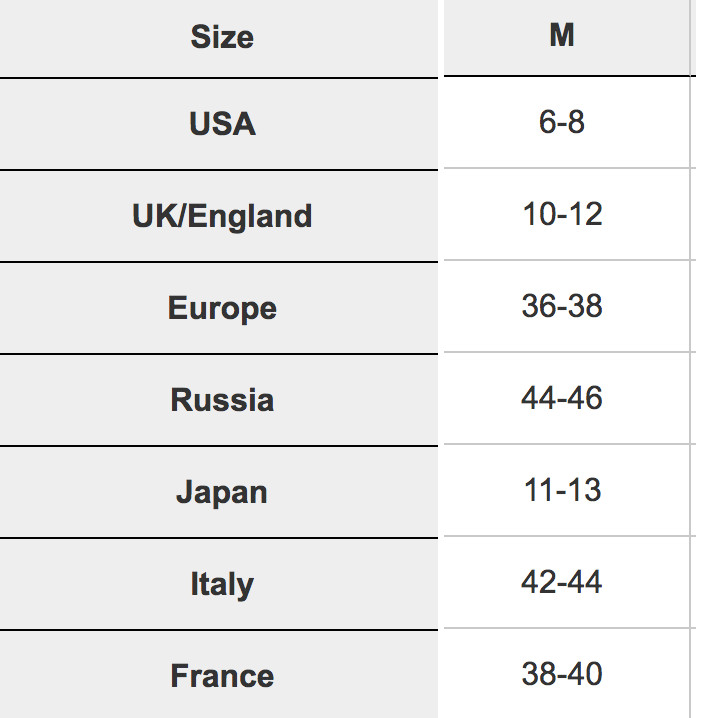Select the UK/England row label
This screenshot has width=704, height=718.
(x=222, y=216)
